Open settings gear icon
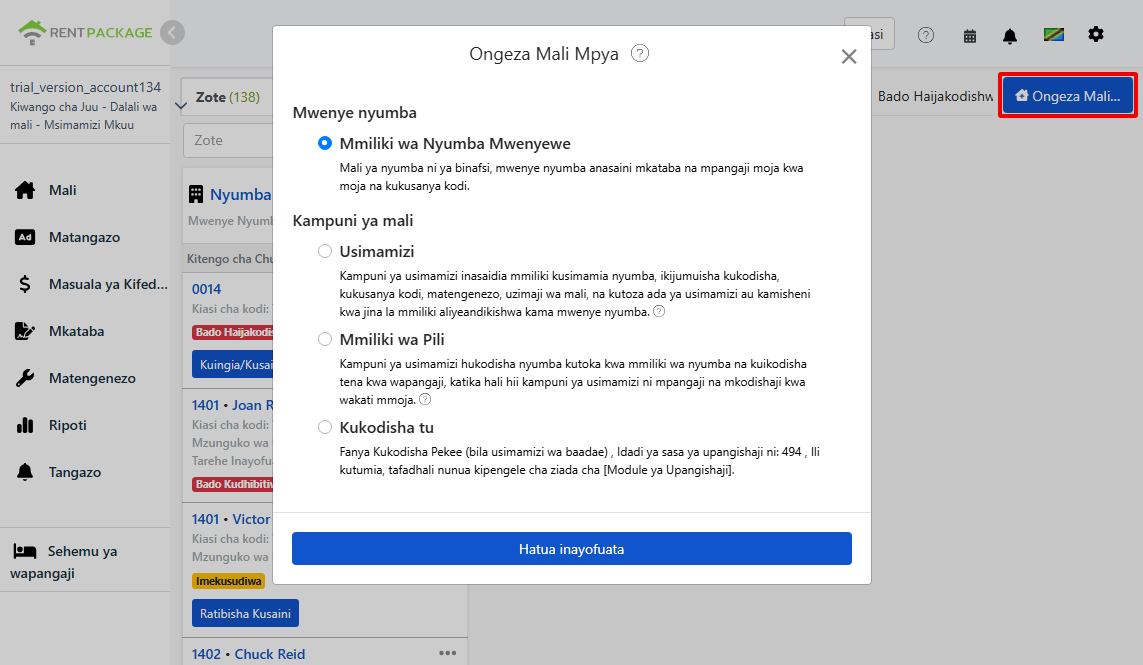Image resolution: width=1143 pixels, height=665 pixels. coord(1096,34)
